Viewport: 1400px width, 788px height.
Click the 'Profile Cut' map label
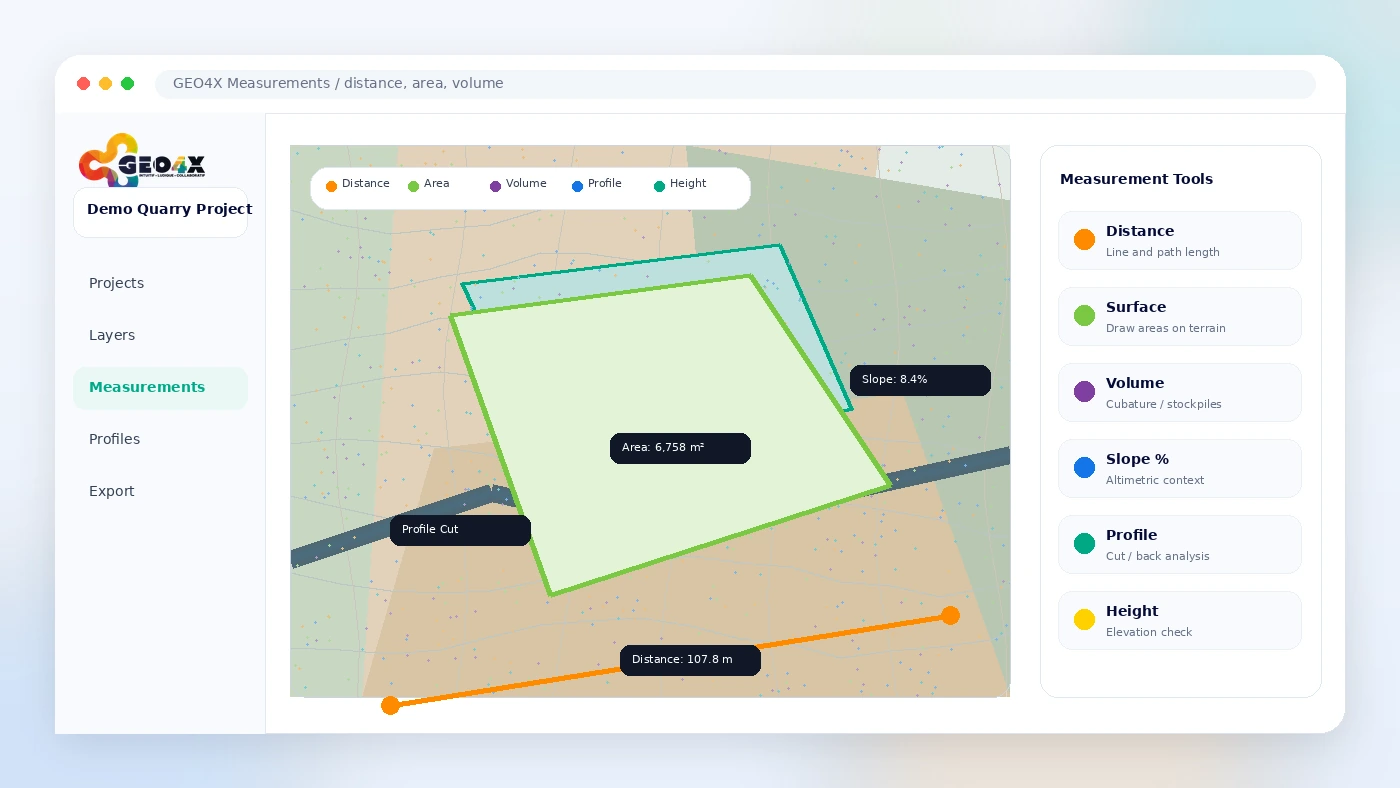(460, 530)
